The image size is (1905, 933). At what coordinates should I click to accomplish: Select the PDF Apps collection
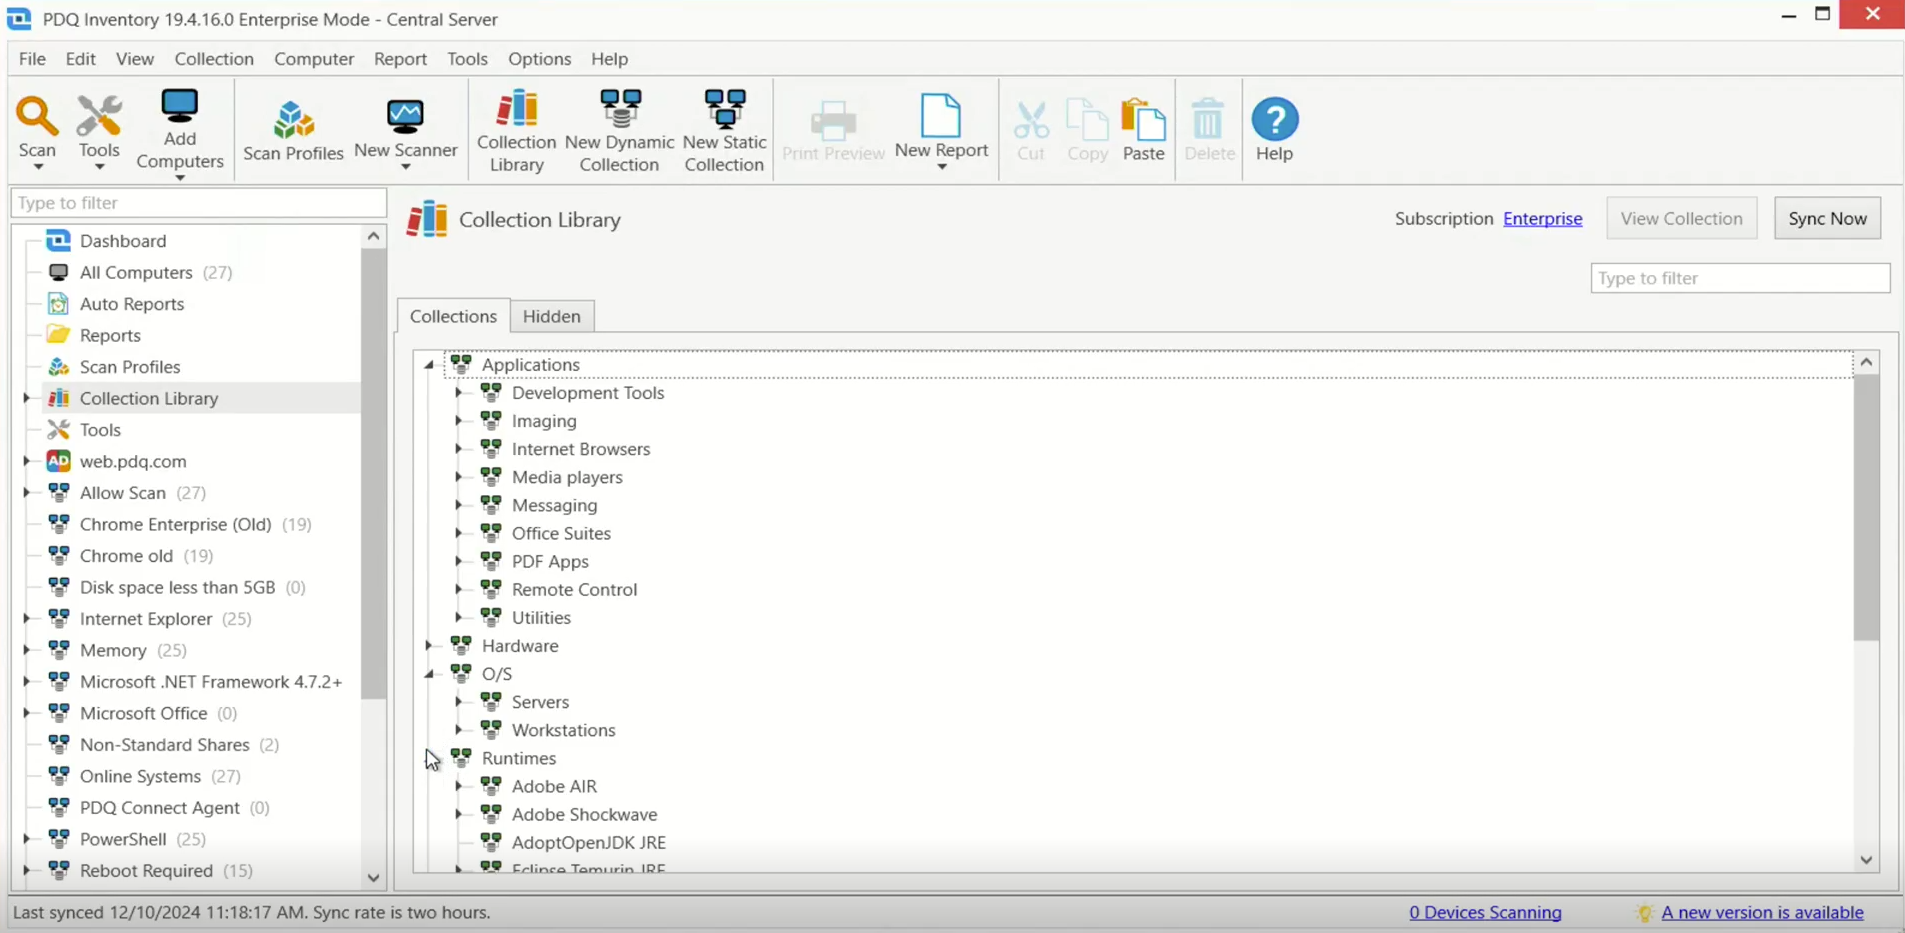click(x=550, y=562)
